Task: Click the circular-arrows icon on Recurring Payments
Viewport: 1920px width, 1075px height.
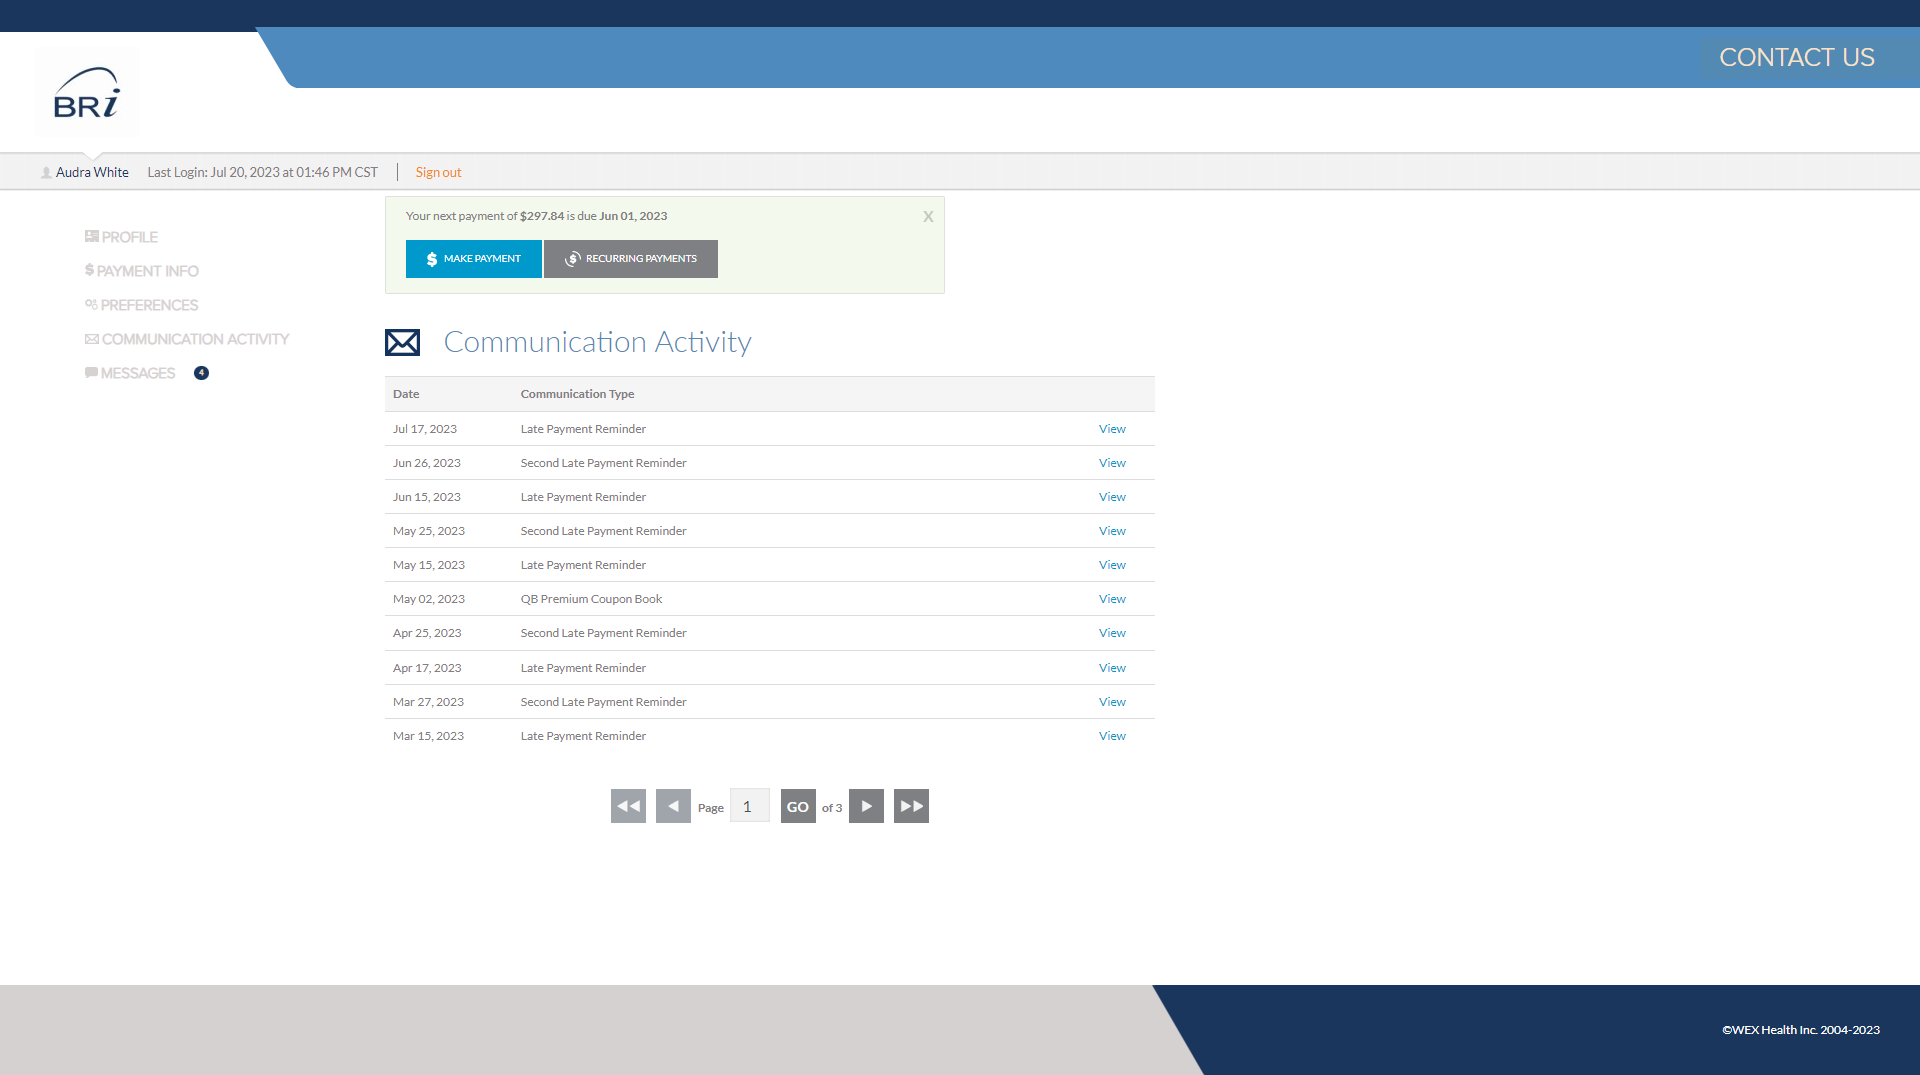Action: tap(572, 258)
